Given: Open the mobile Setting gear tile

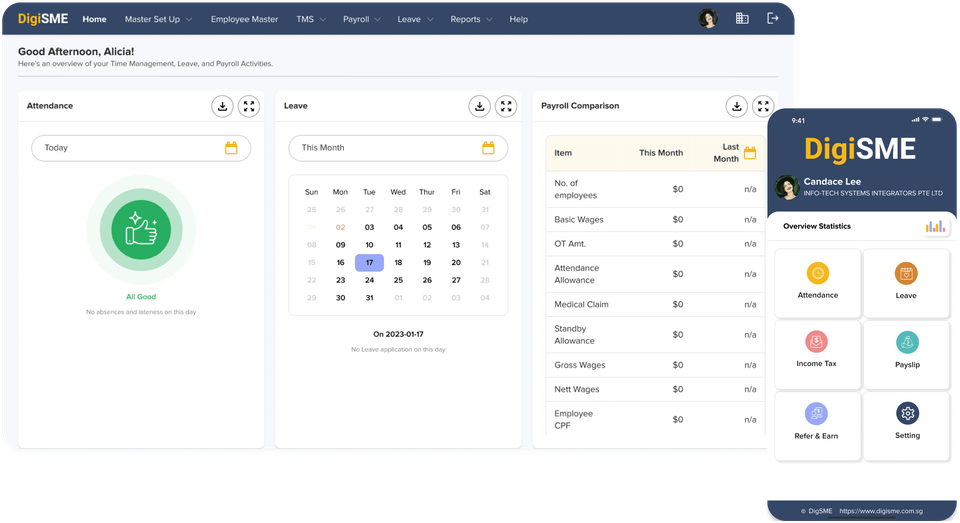Looking at the screenshot, I should [x=906, y=420].
